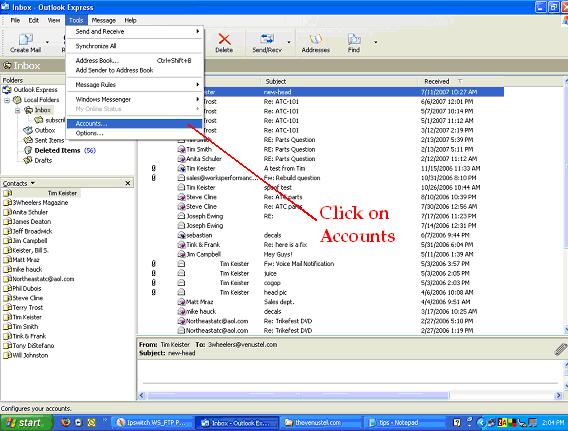Open the Find dropdown arrow
This screenshot has width=568, height=431.
click(x=376, y=42)
